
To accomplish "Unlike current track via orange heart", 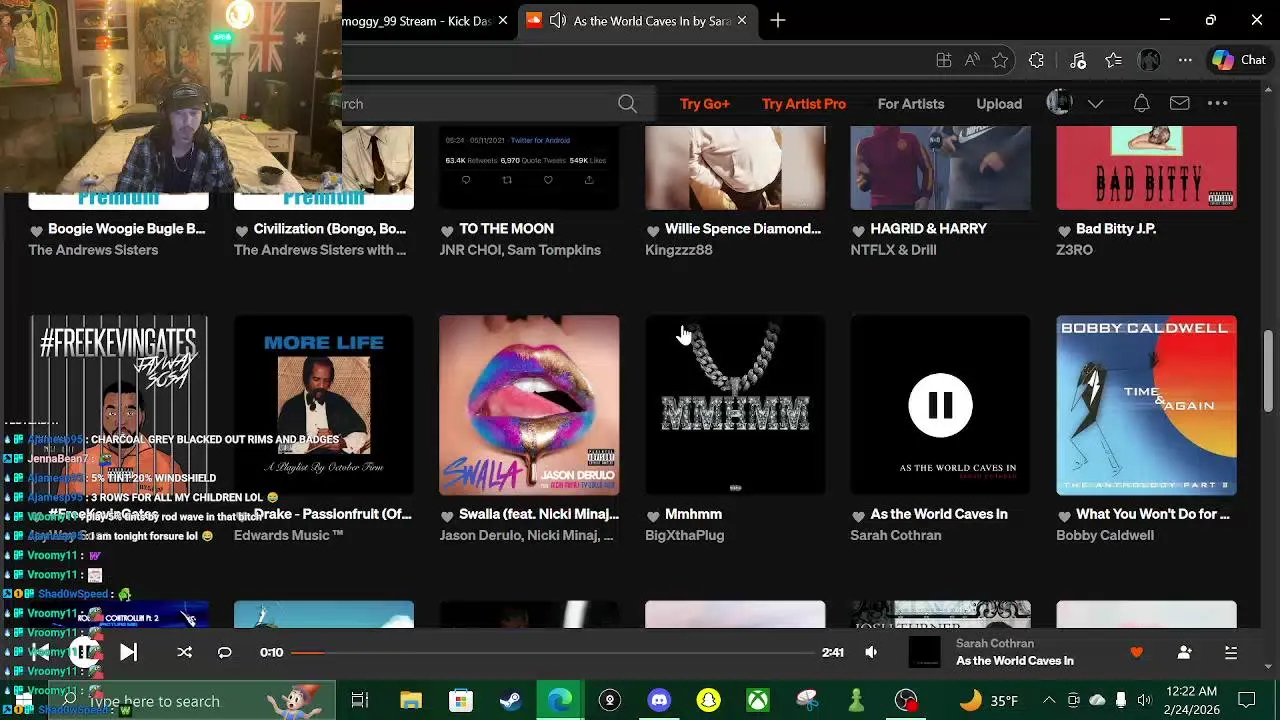I will click(1136, 653).
